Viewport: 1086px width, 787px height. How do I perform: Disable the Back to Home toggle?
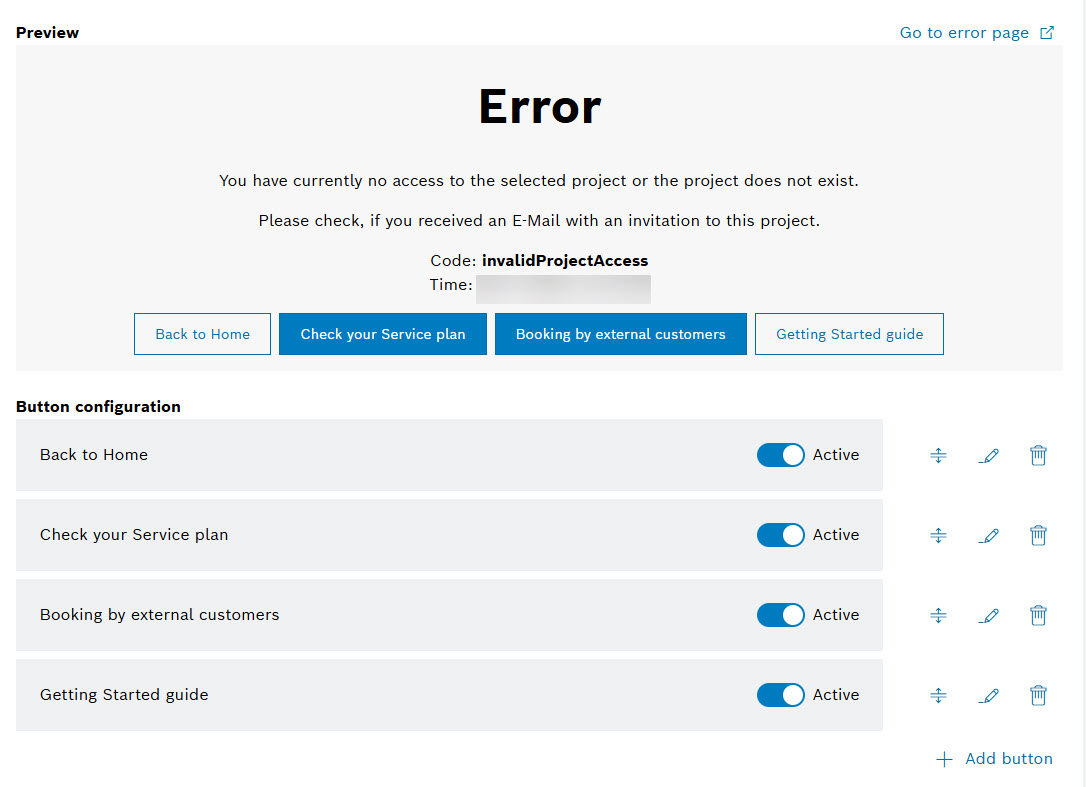click(780, 455)
